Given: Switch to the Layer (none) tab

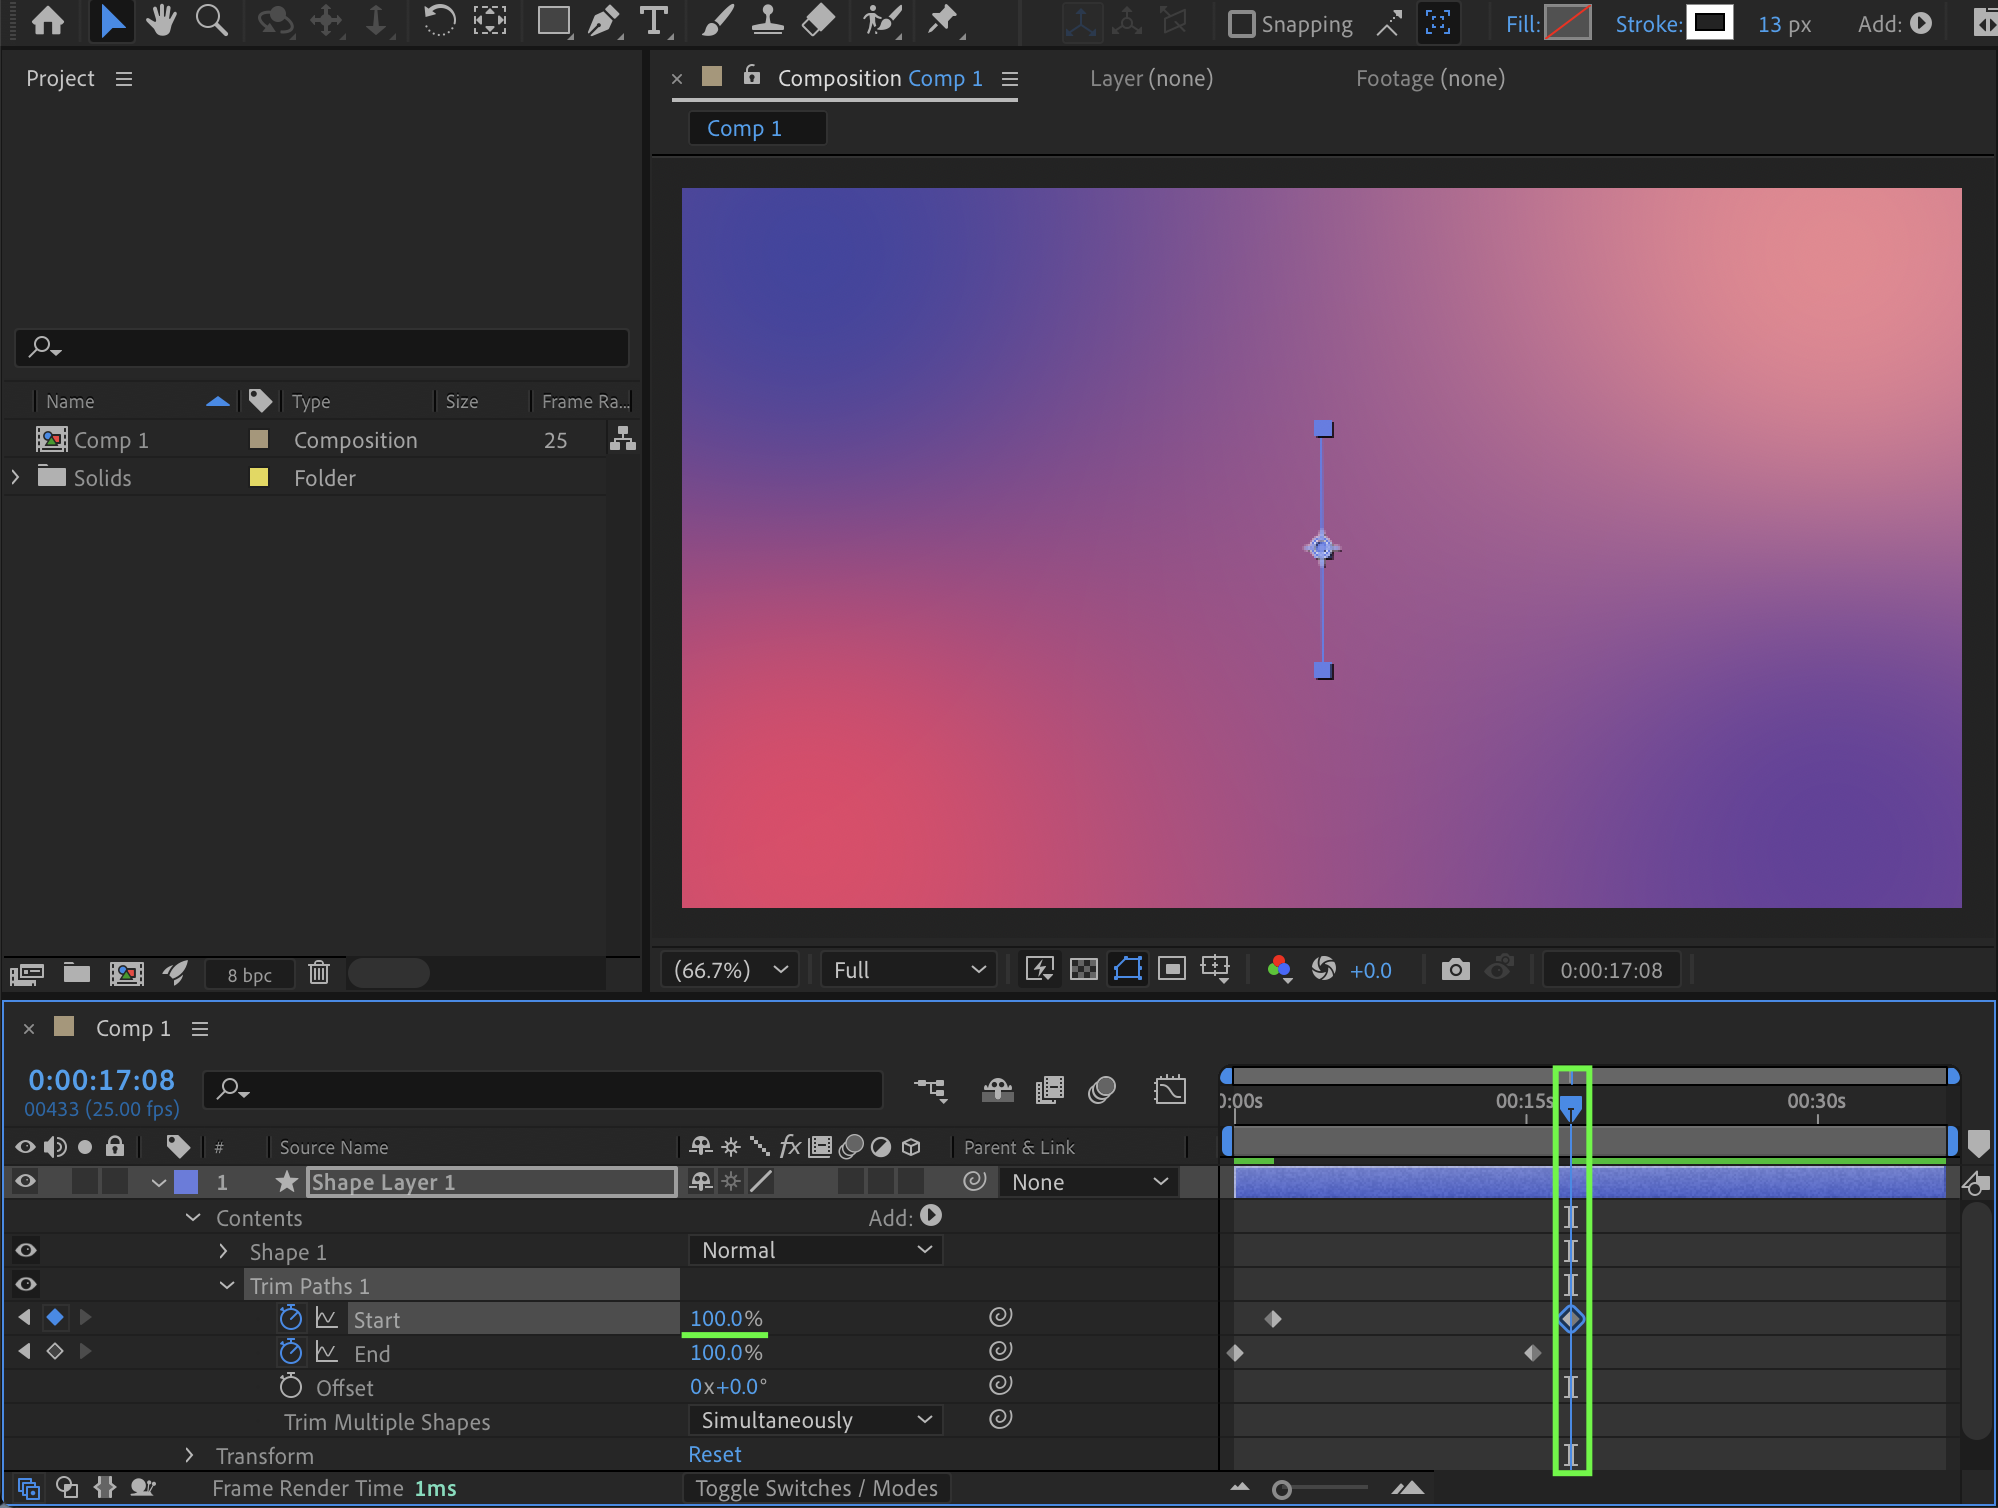Looking at the screenshot, I should click(1151, 78).
